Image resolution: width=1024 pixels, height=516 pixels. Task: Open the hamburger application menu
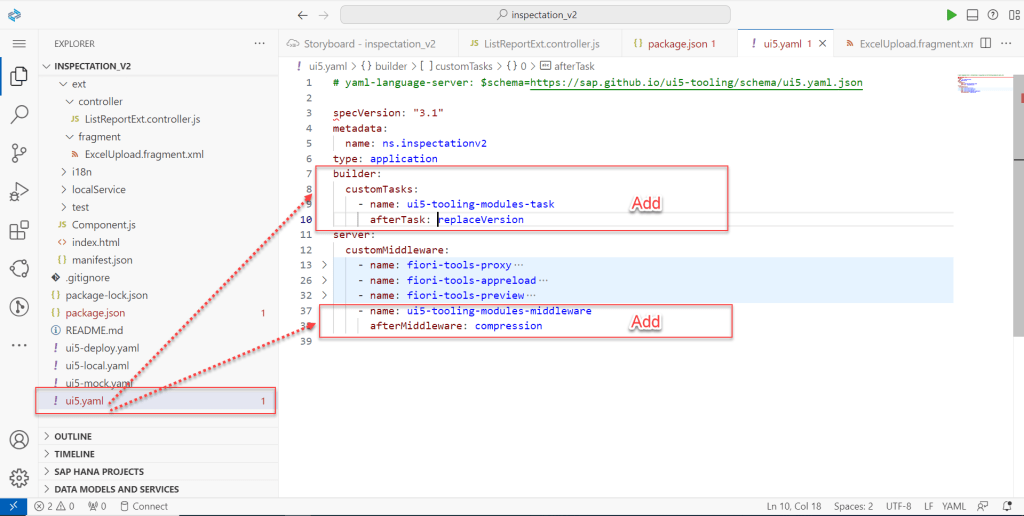18,44
